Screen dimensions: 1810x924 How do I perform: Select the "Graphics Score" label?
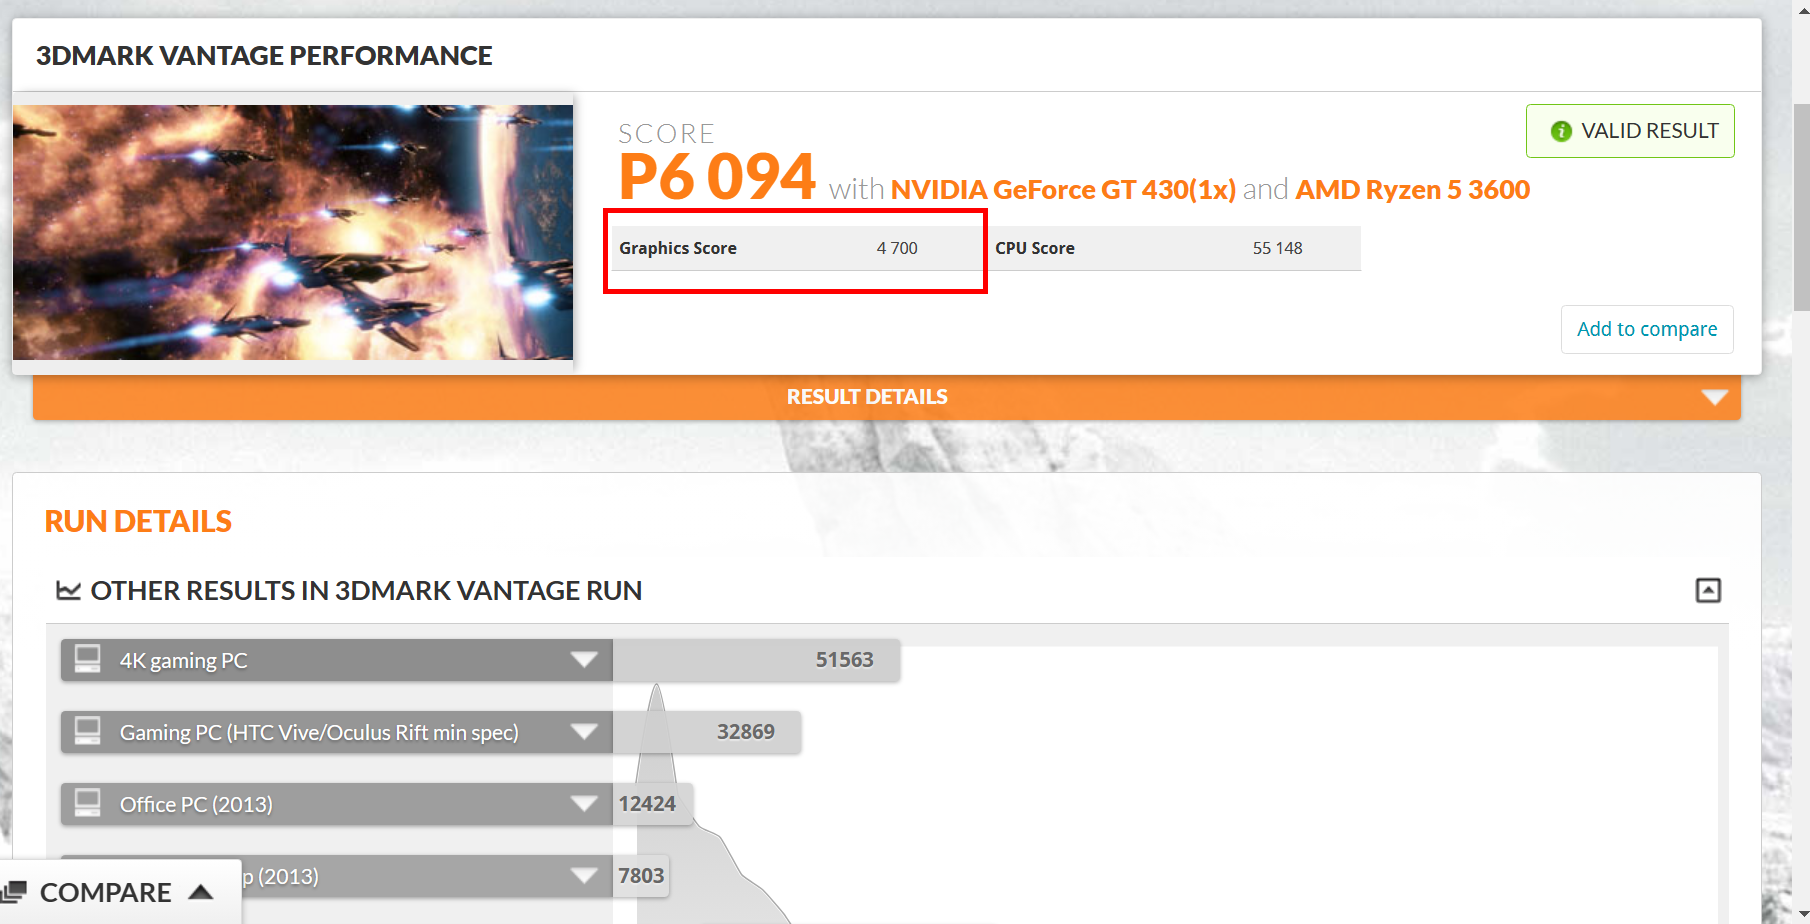(678, 248)
